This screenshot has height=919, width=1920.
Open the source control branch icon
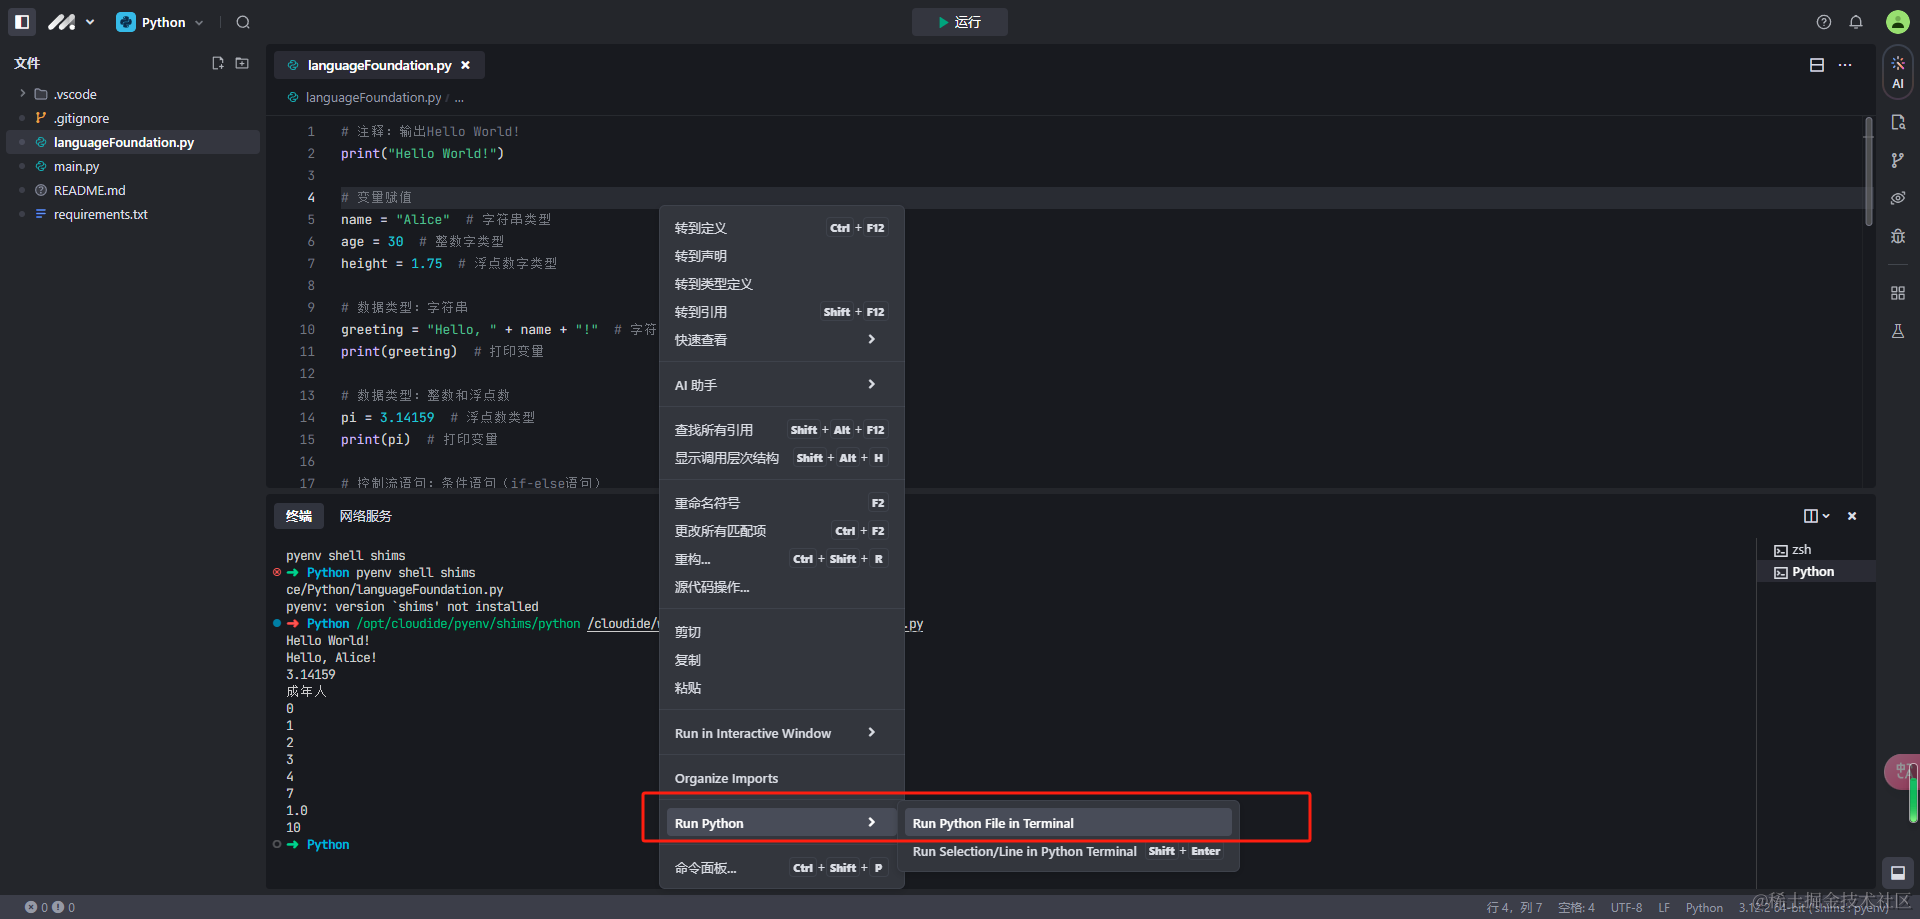[1897, 160]
